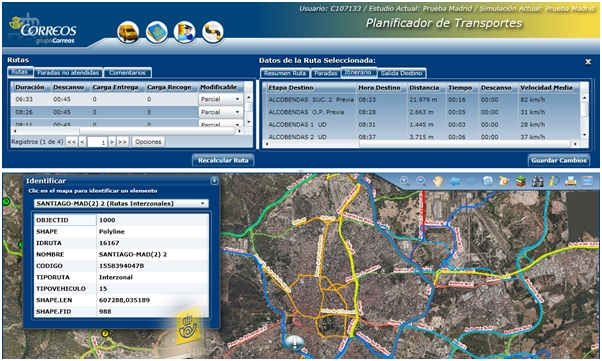Open the Paradas no atendidas tab

pos(68,73)
